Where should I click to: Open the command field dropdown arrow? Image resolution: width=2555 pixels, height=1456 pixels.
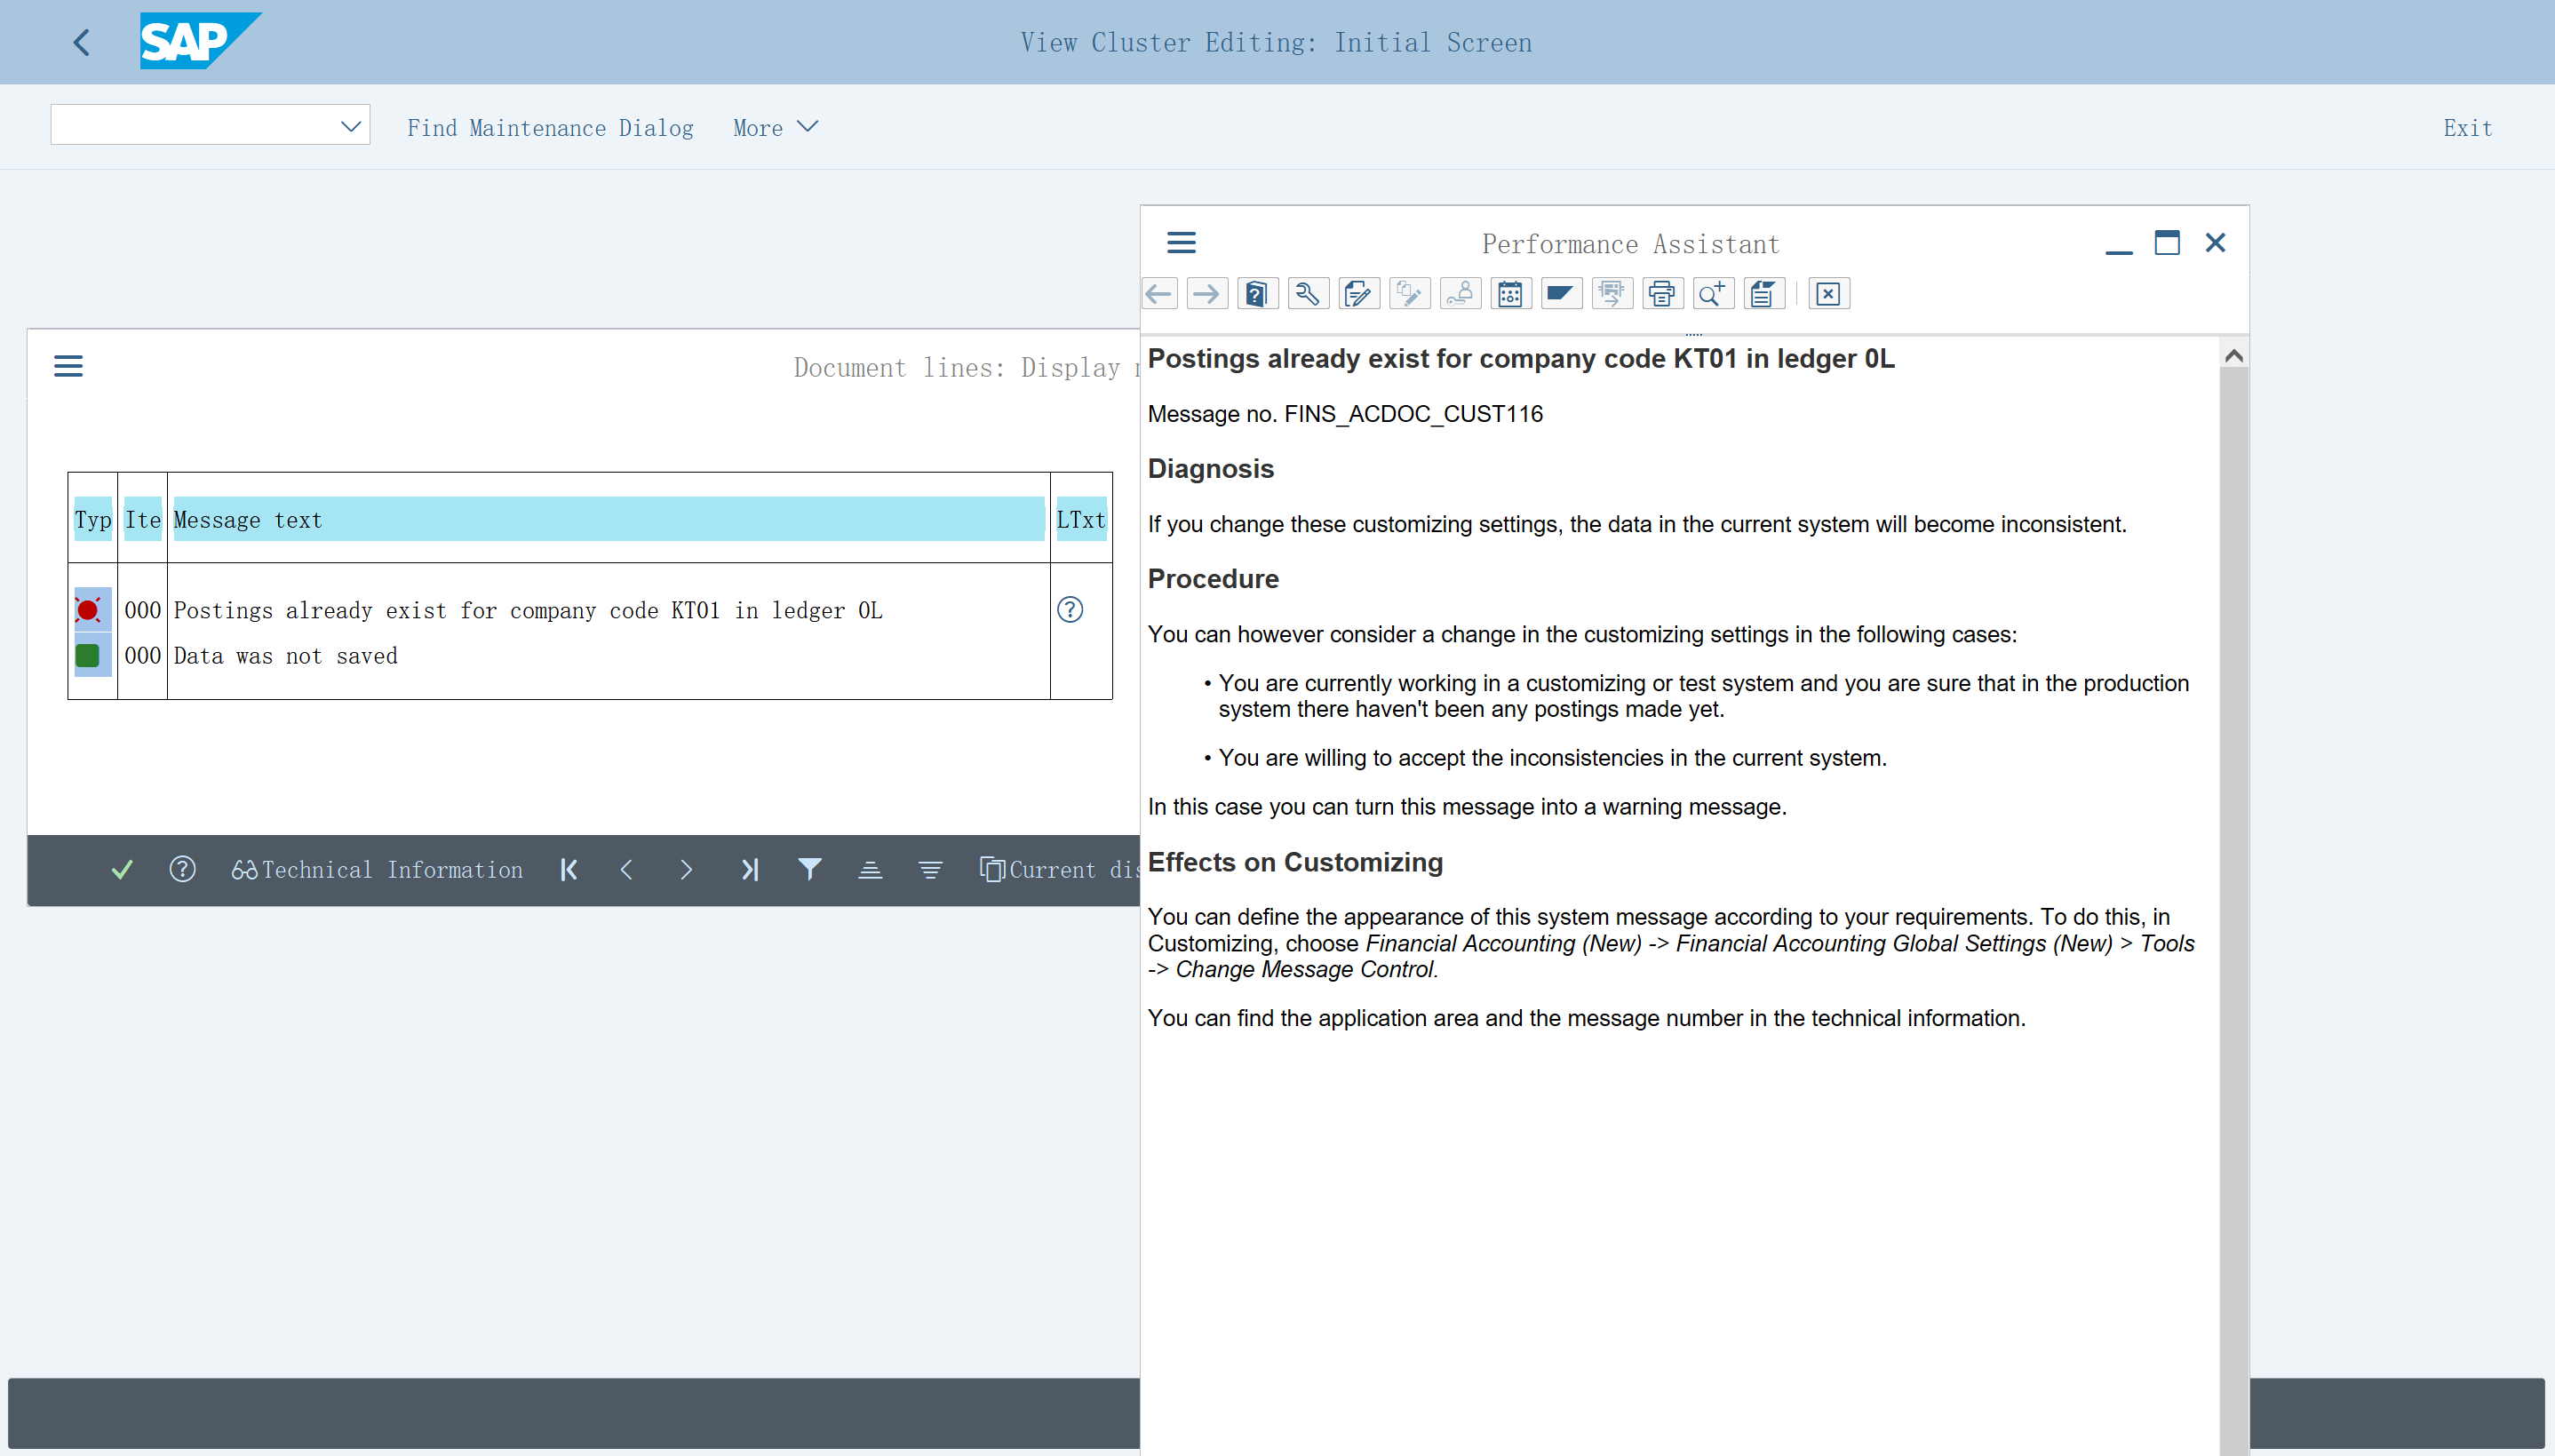(350, 127)
